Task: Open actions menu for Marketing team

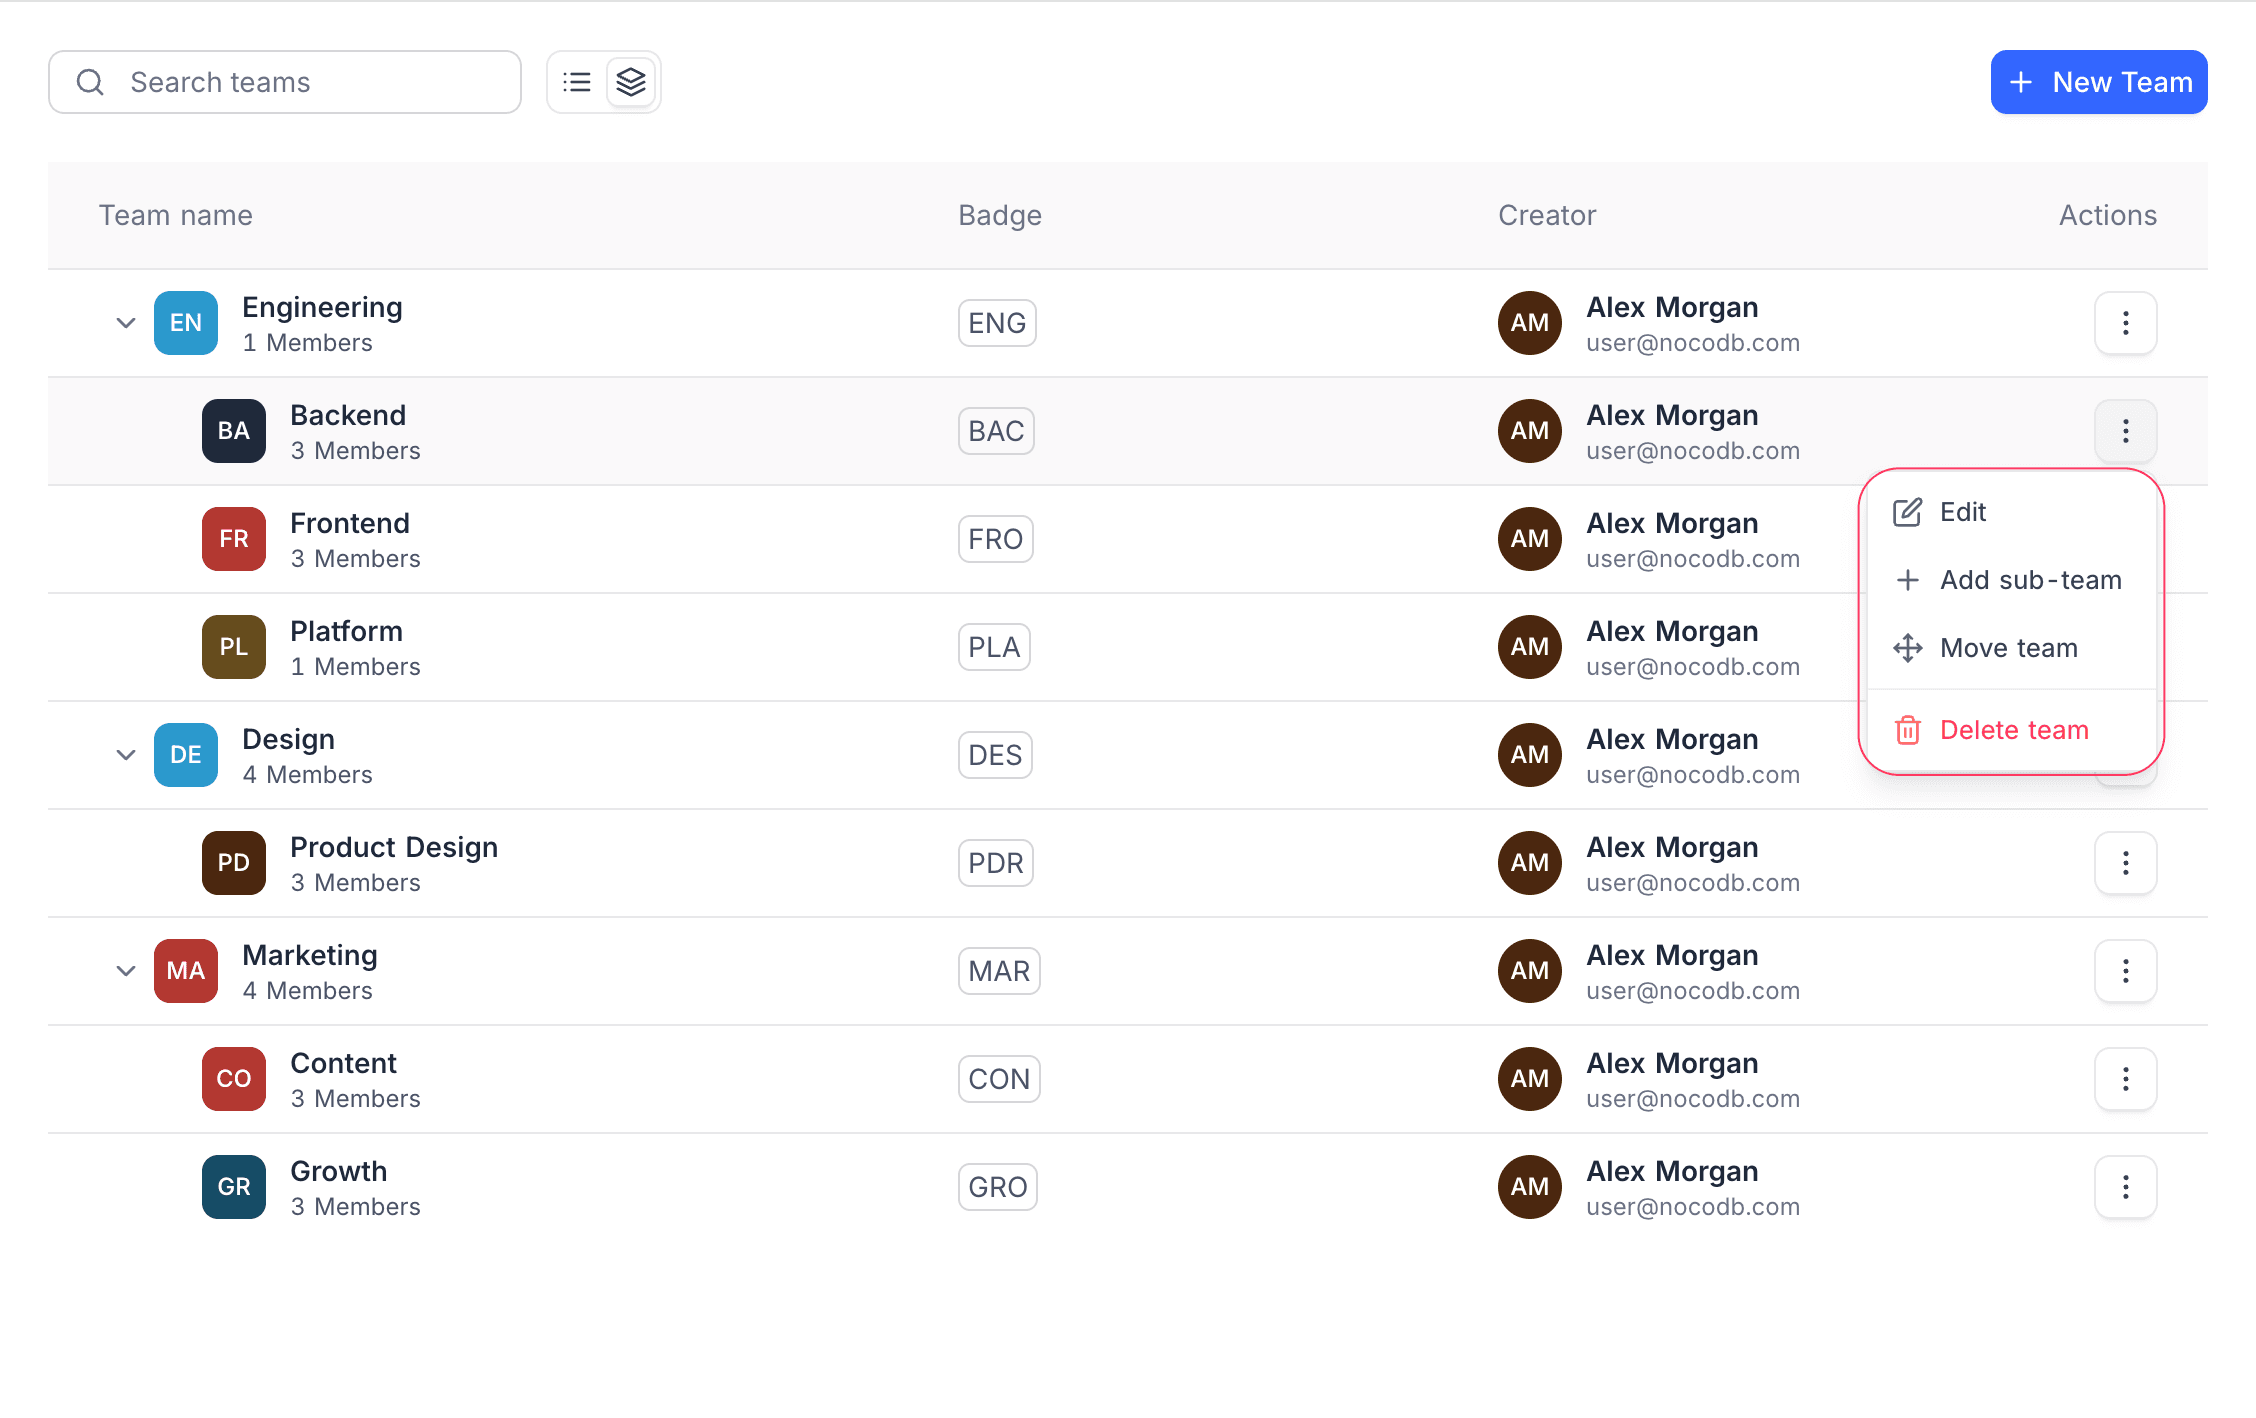Action: 2125,971
